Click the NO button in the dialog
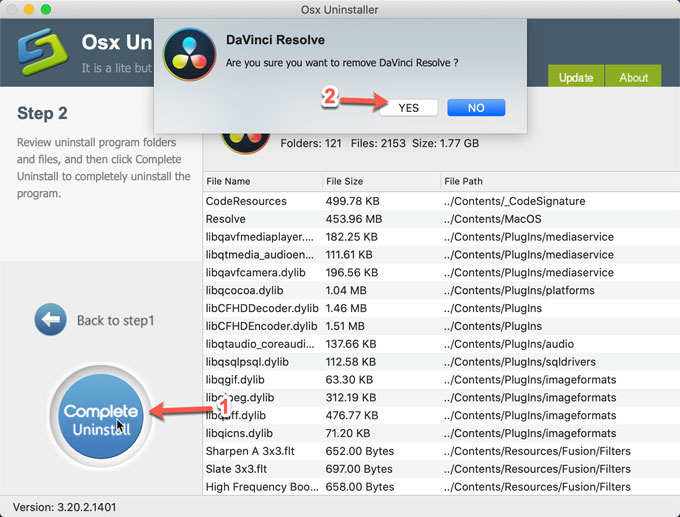The height and width of the screenshot is (517, 680). coord(476,108)
